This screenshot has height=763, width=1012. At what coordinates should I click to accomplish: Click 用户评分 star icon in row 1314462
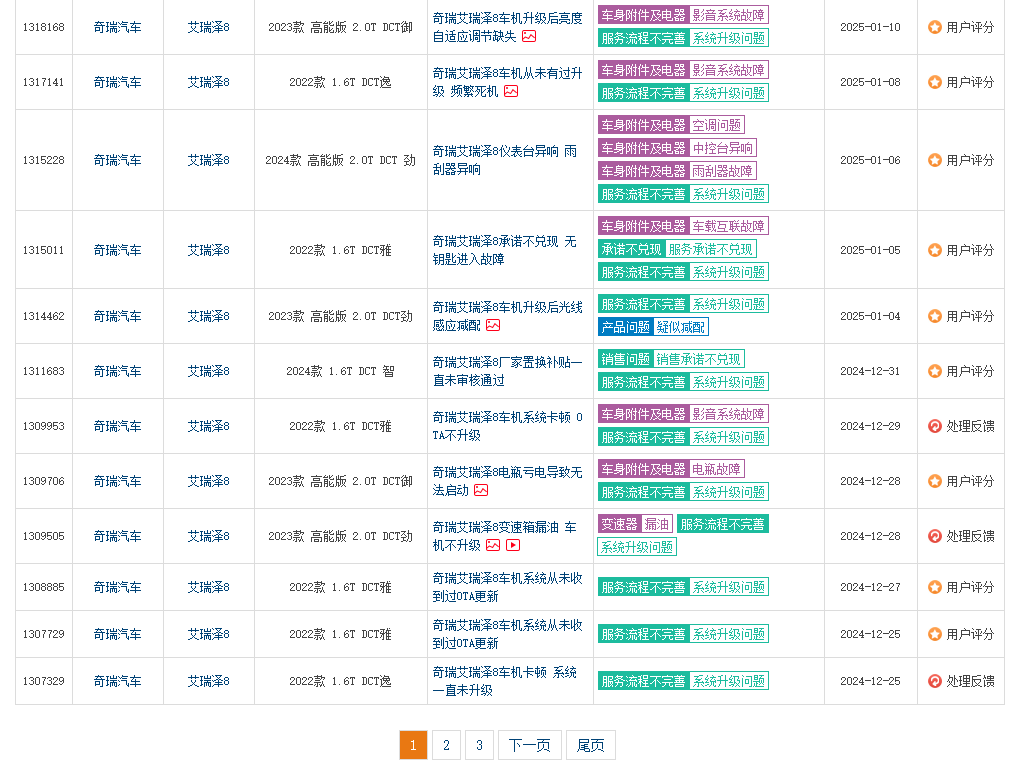(935, 316)
